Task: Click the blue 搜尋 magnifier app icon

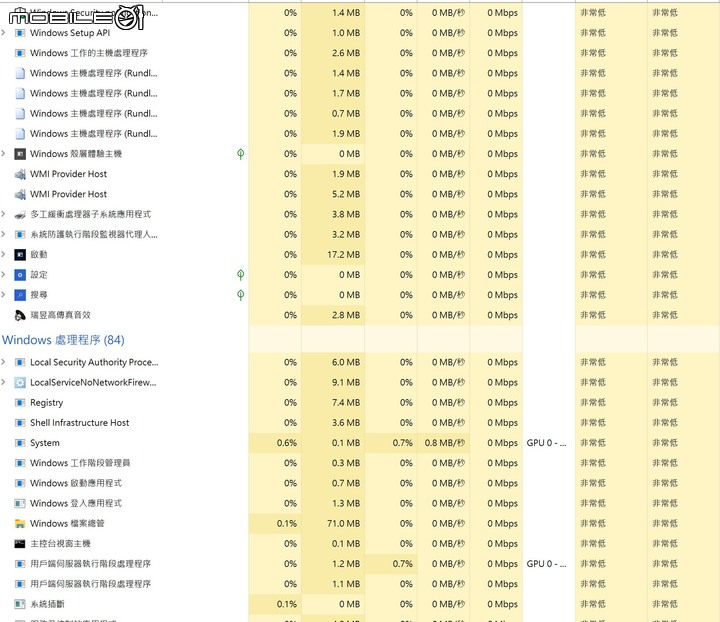Action: [x=20, y=295]
